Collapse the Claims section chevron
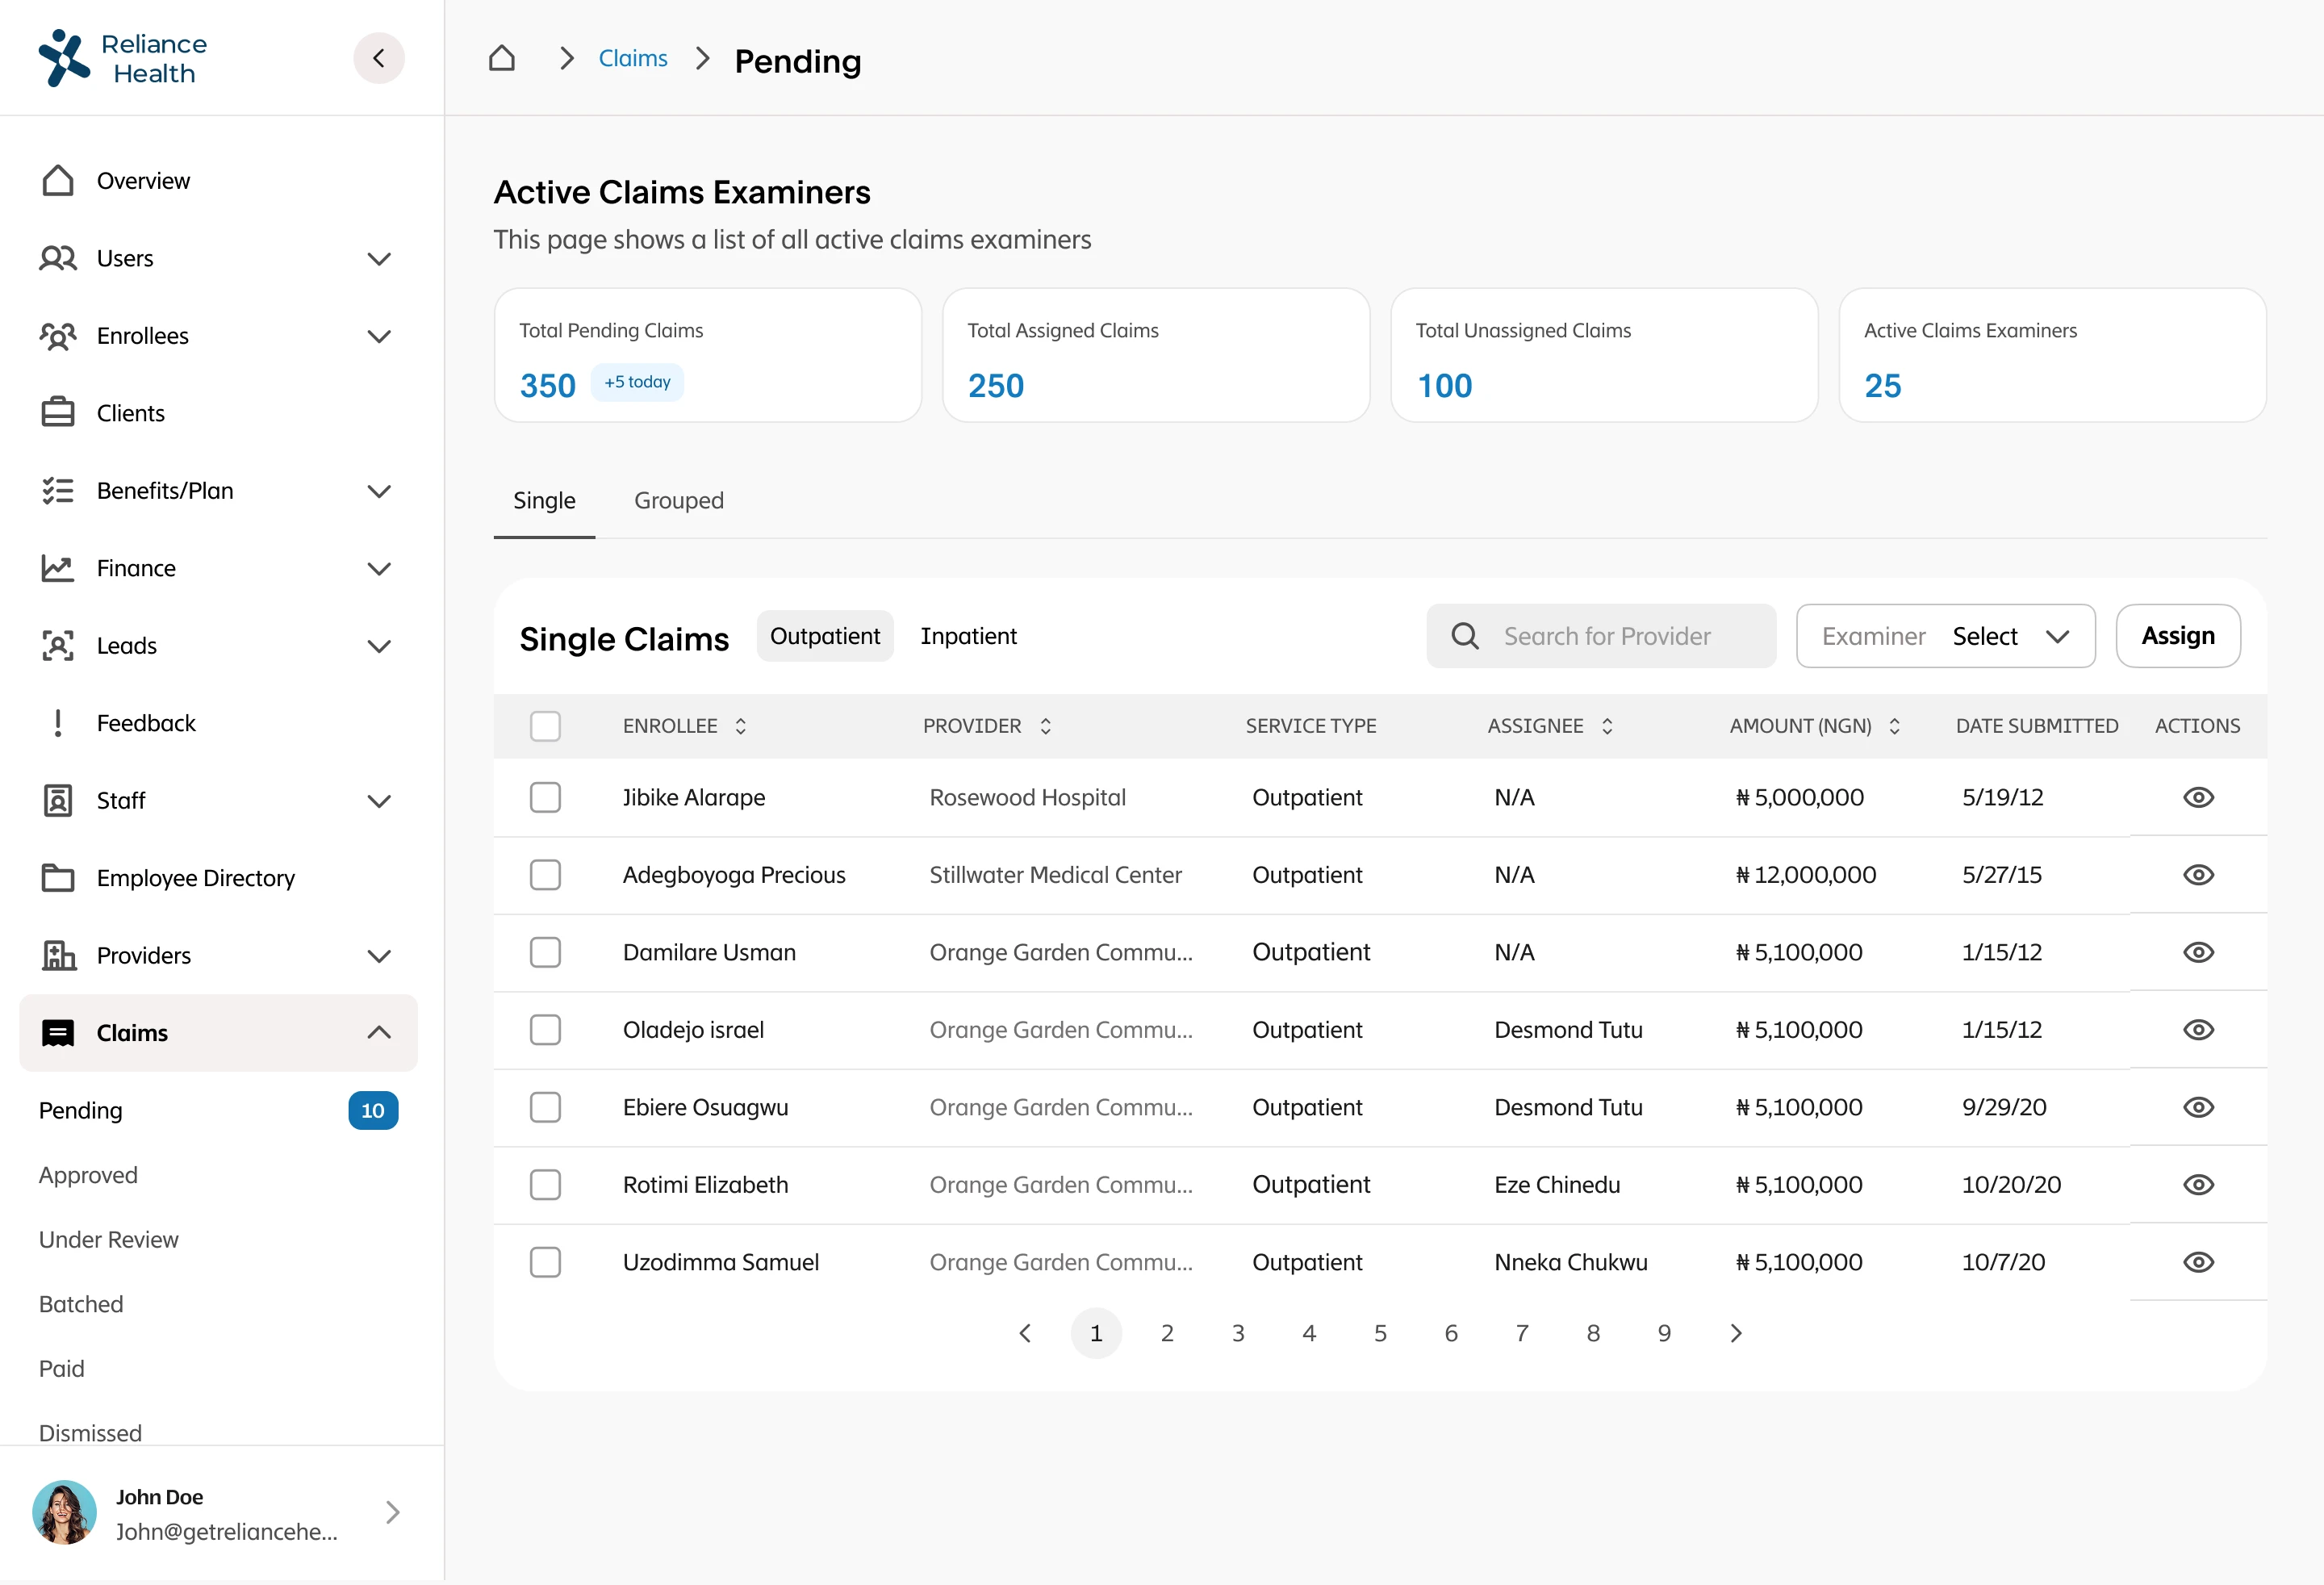The image size is (2324, 1585). [x=379, y=1033]
